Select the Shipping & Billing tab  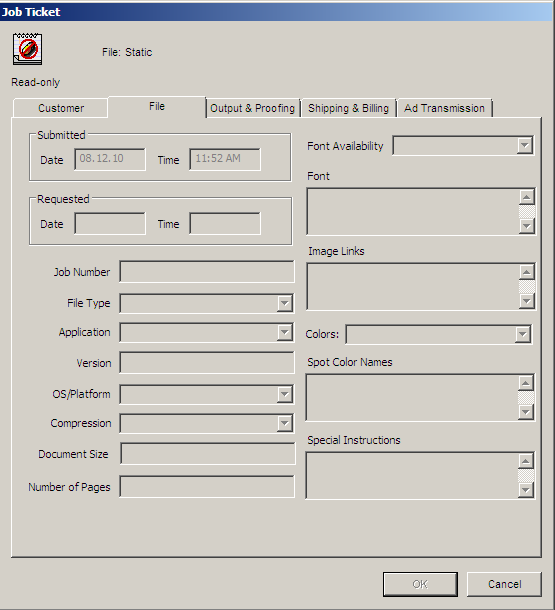348,108
